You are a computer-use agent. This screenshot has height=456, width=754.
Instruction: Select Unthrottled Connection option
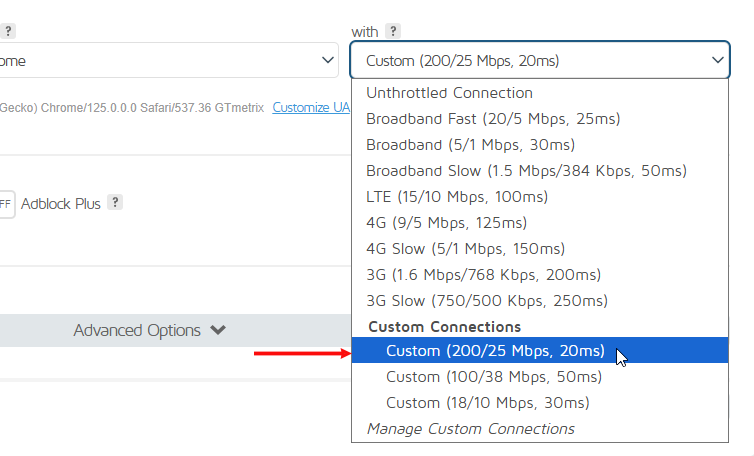click(x=449, y=93)
